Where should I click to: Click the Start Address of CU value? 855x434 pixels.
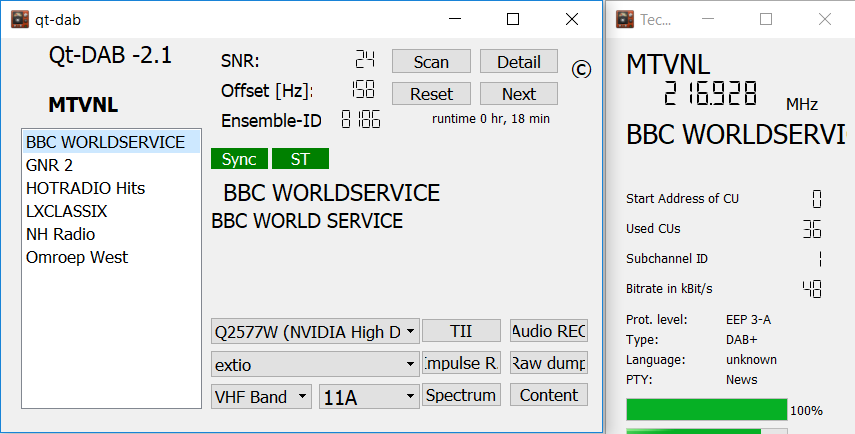pyautogui.click(x=817, y=199)
